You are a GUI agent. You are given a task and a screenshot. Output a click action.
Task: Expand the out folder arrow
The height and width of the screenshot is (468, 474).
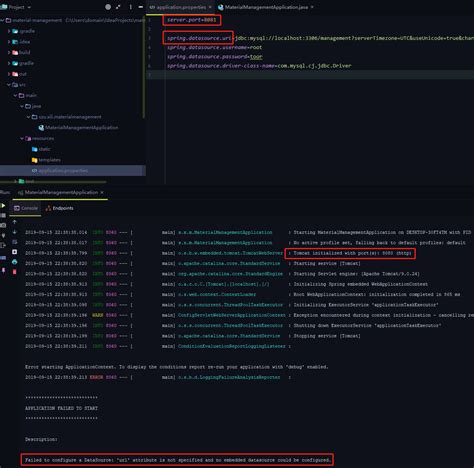(x=9, y=74)
